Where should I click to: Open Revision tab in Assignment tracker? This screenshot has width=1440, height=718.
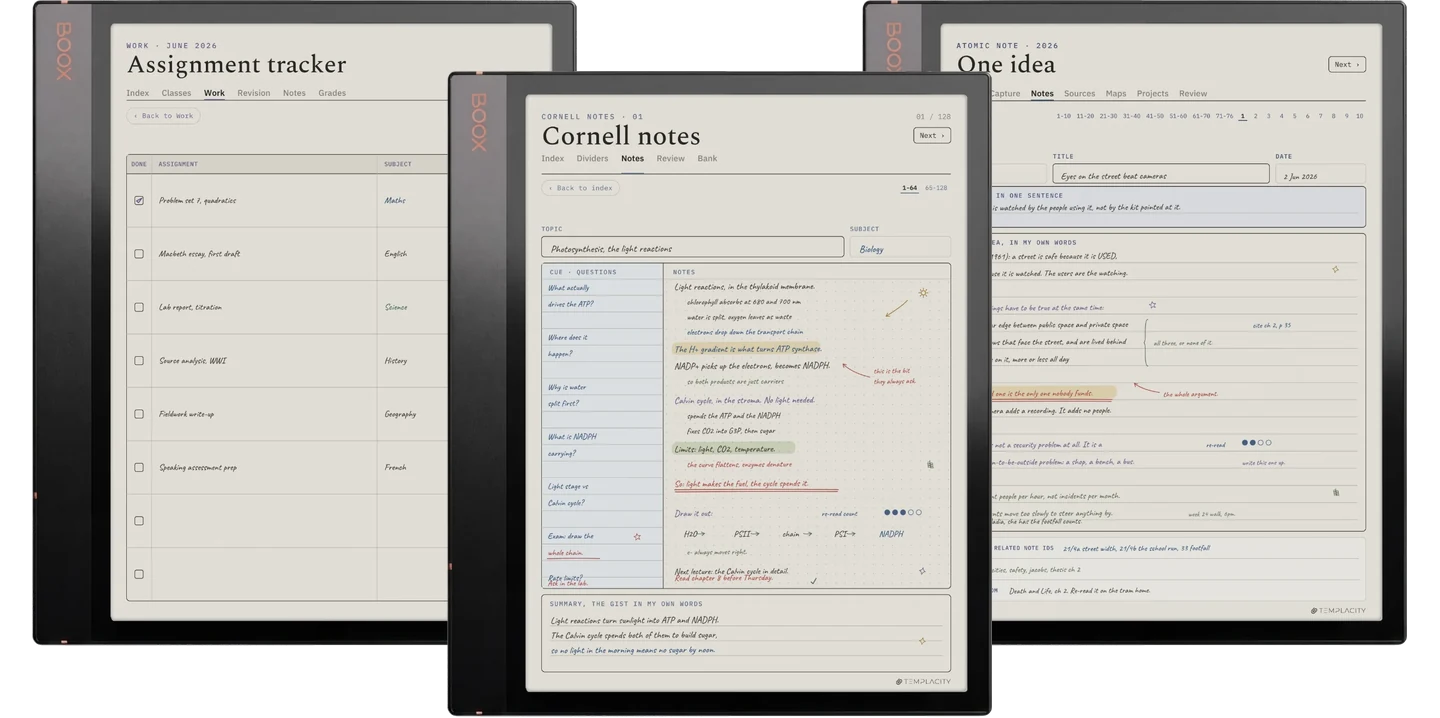click(x=254, y=93)
